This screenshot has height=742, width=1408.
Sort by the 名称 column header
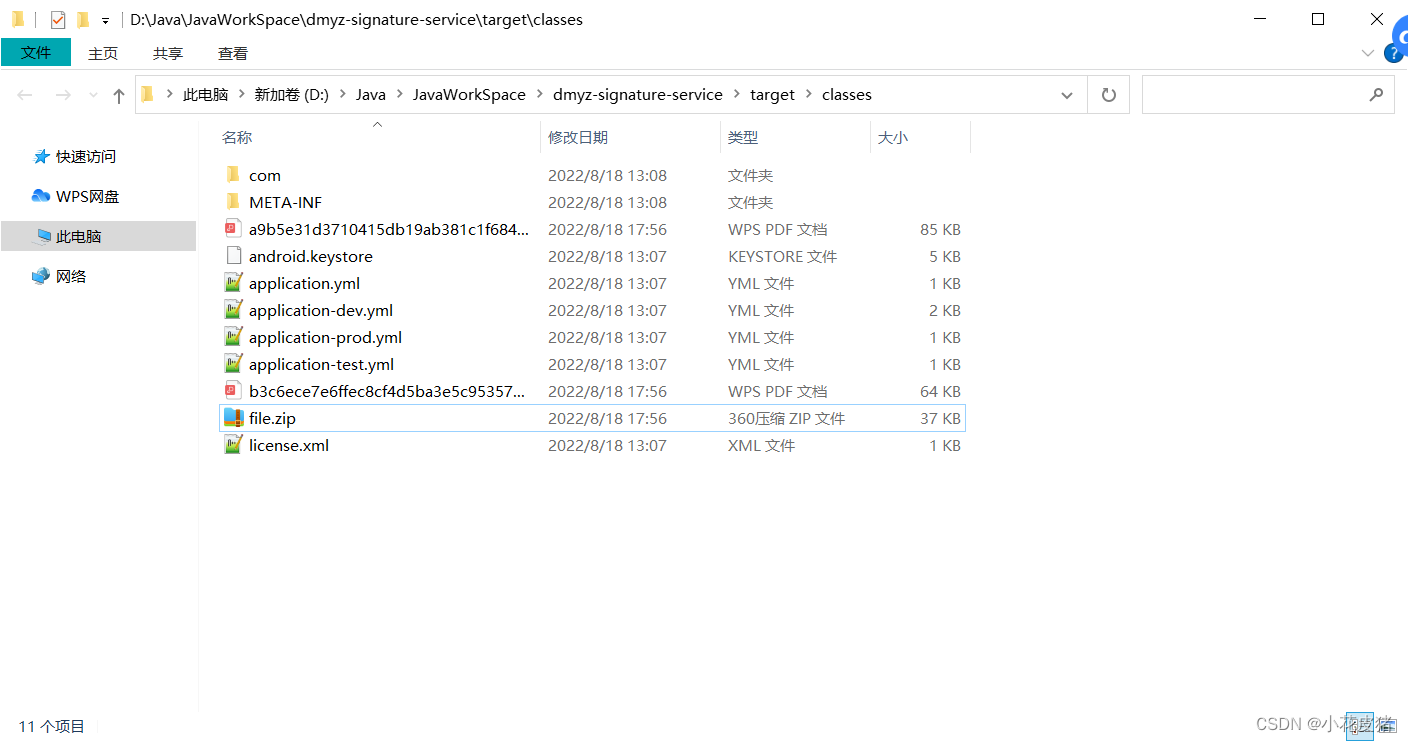click(x=237, y=137)
